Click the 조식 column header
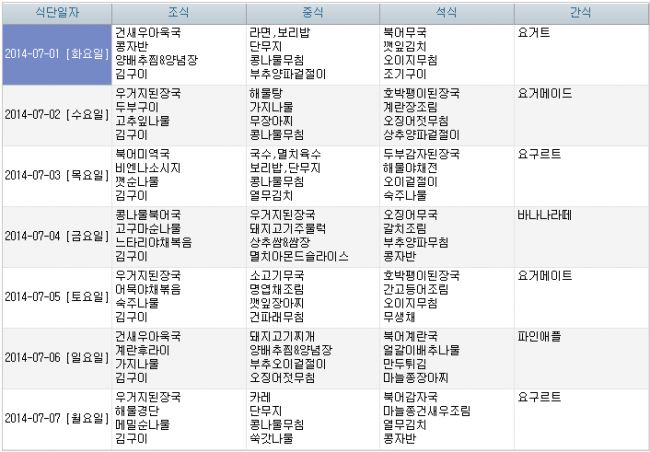The height and width of the screenshot is (452, 650). pos(178,13)
